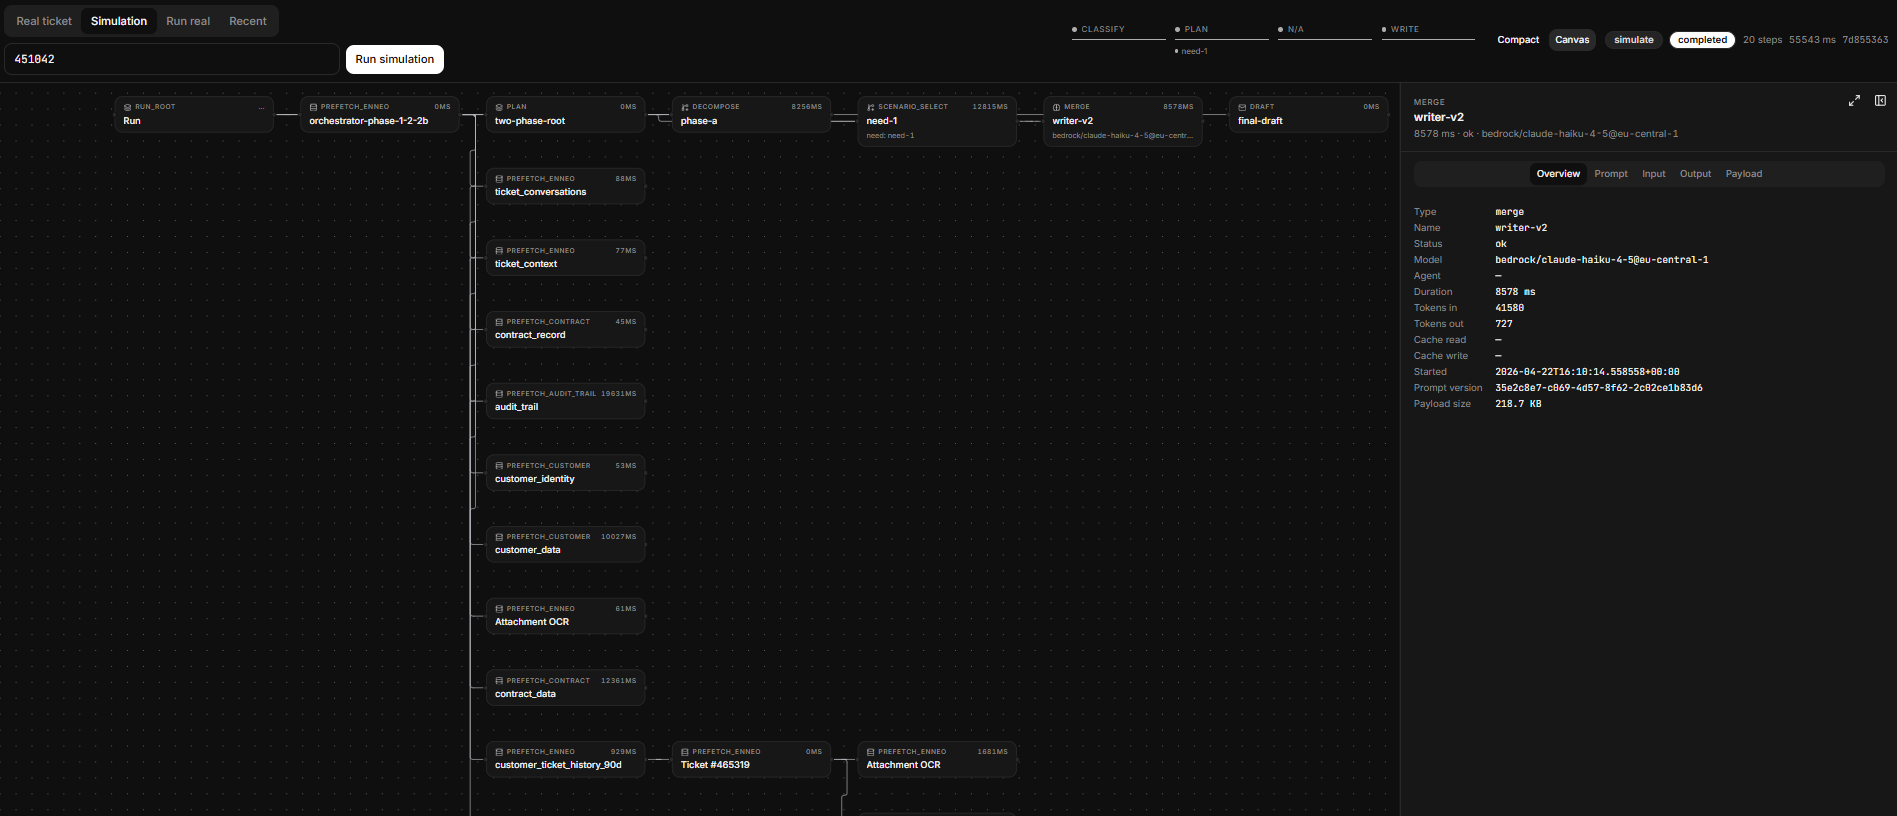The height and width of the screenshot is (816, 1897).
Task: Show the Overview tab in detail panel
Action: click(1558, 174)
